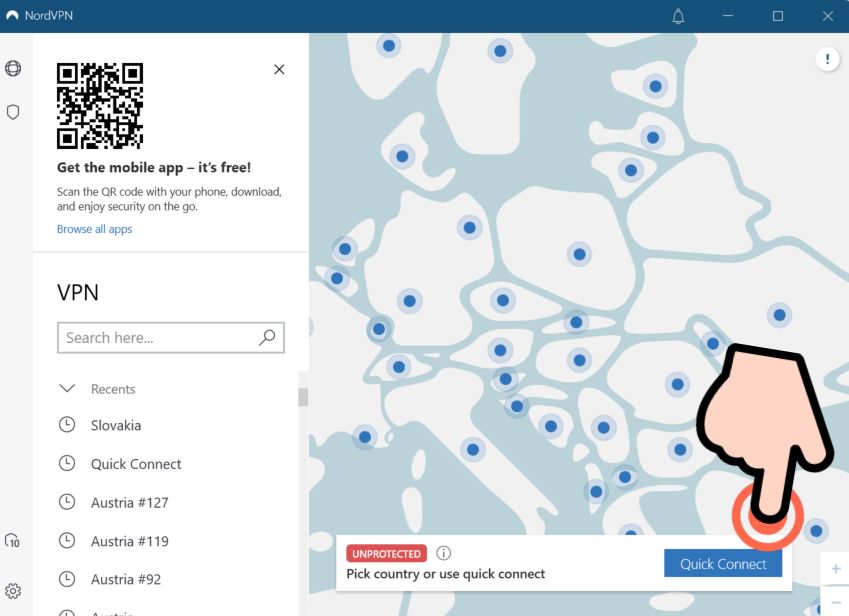
Task: Click the clock icon beside Austria #127
Action: tap(67, 502)
